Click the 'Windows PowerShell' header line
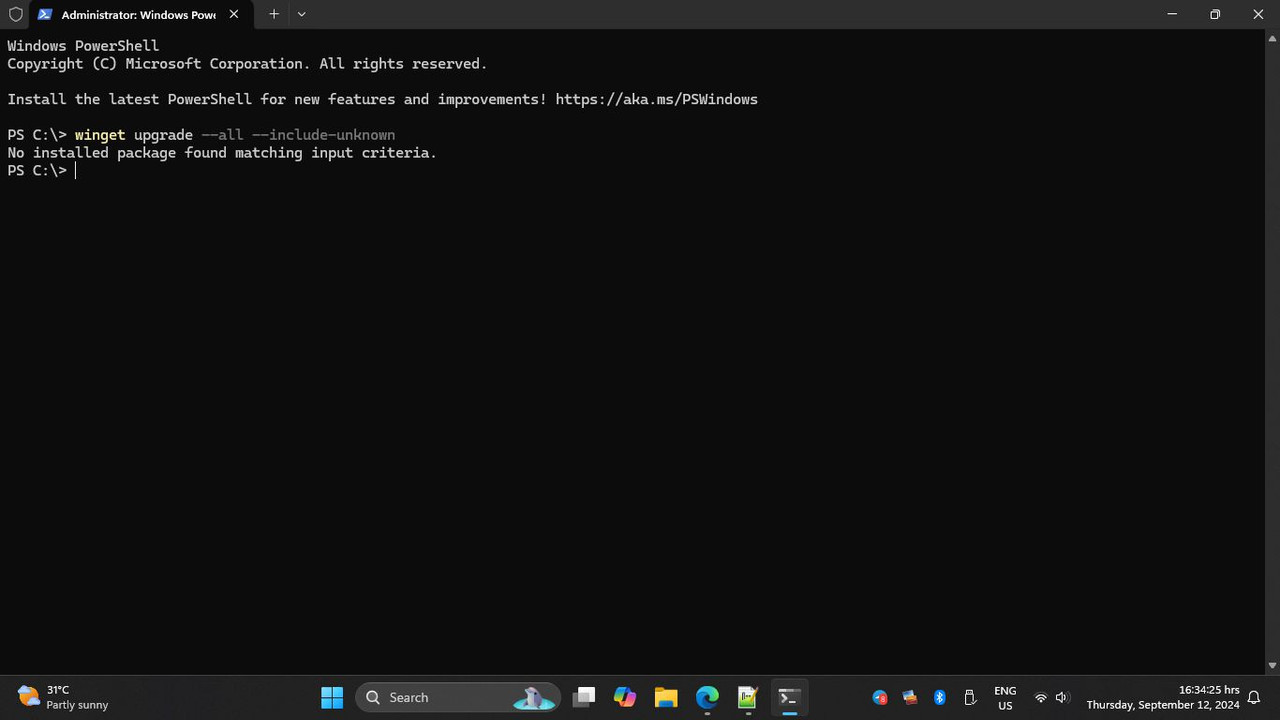Image resolution: width=1280 pixels, height=720 pixels. [x=83, y=46]
